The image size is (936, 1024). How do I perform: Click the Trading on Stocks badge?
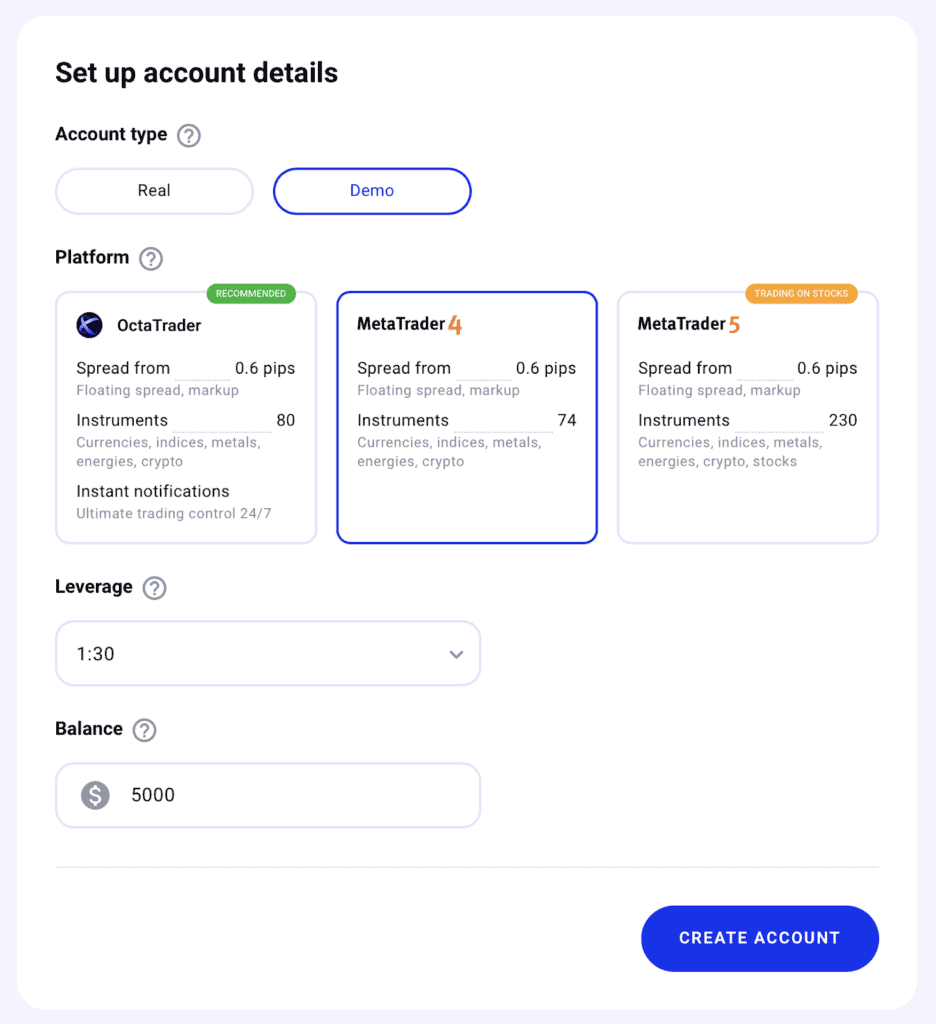pos(801,294)
